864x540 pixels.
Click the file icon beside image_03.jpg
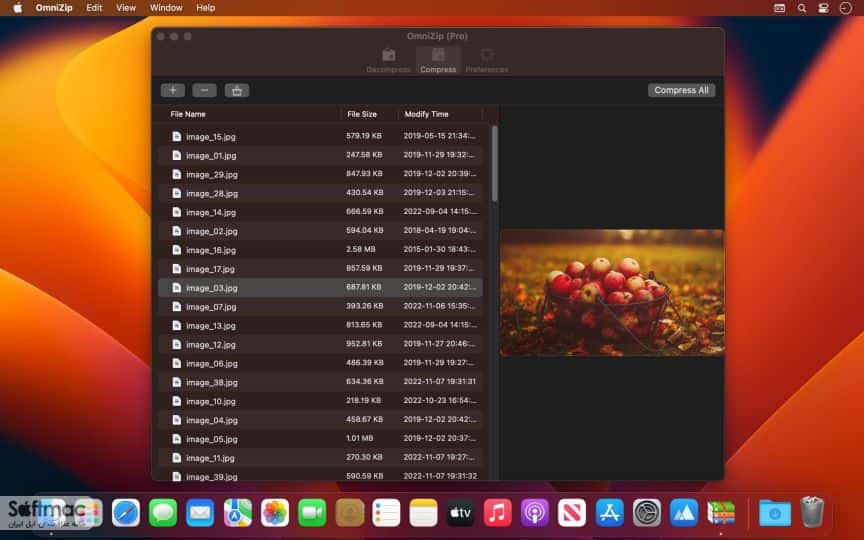point(176,288)
